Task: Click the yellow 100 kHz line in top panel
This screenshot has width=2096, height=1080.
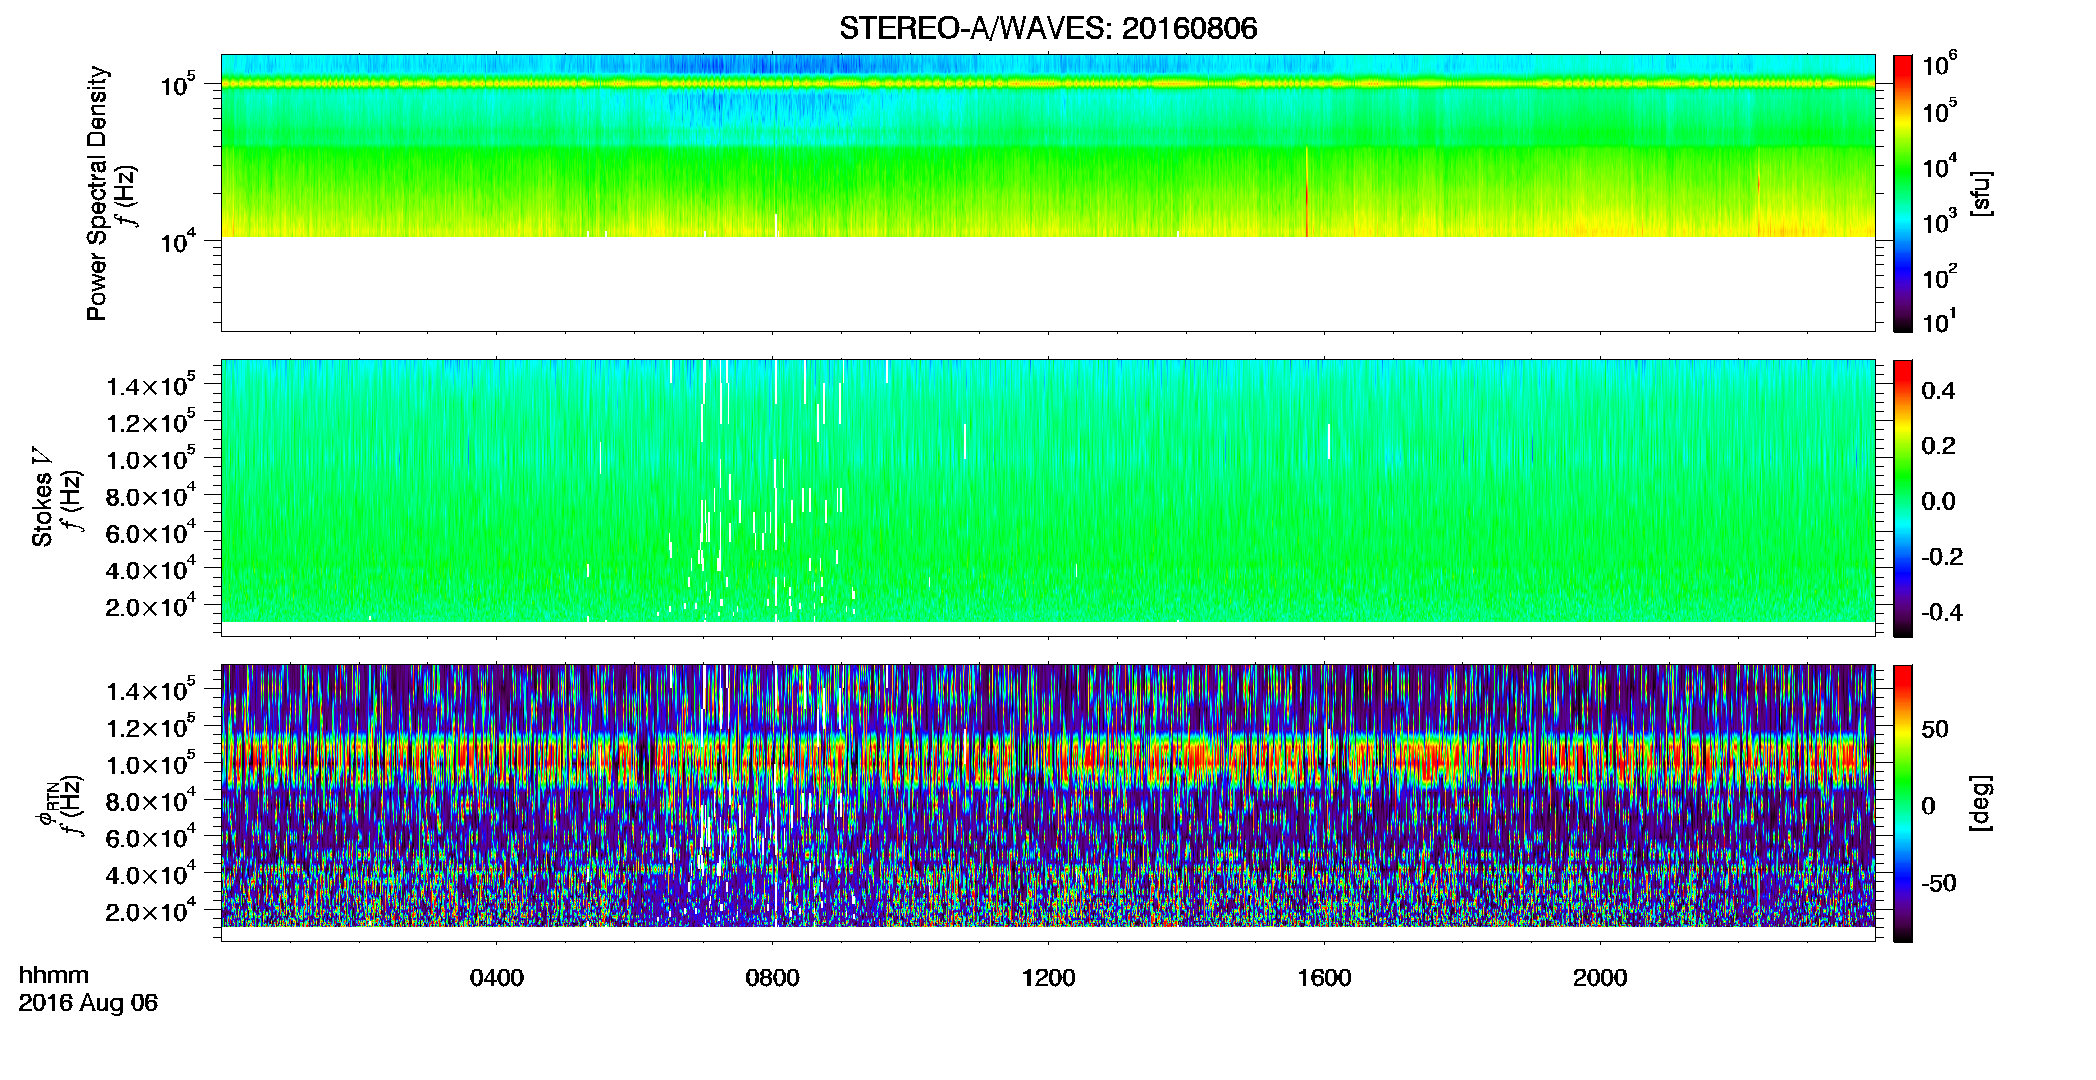Action: tap(1048, 84)
